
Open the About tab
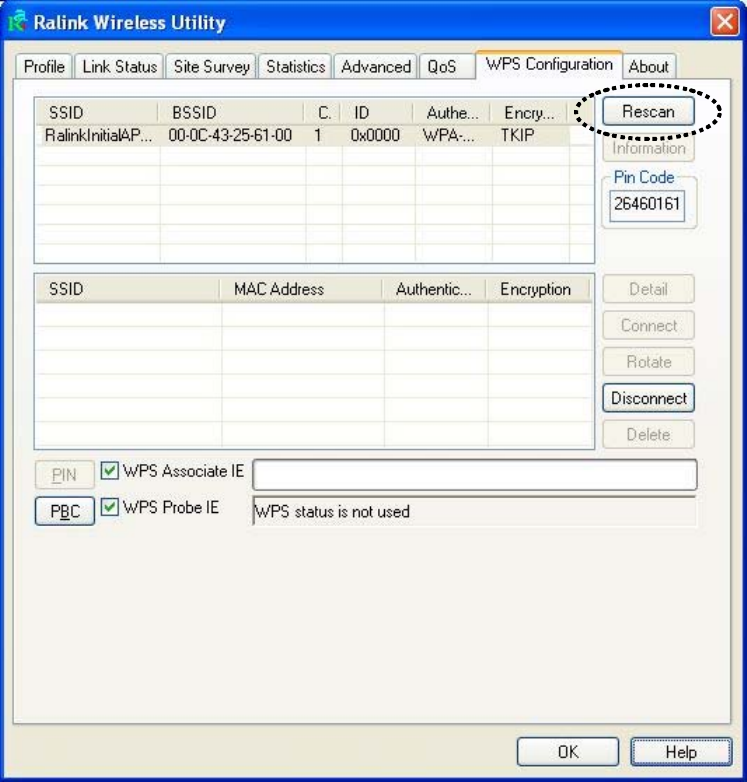648,66
